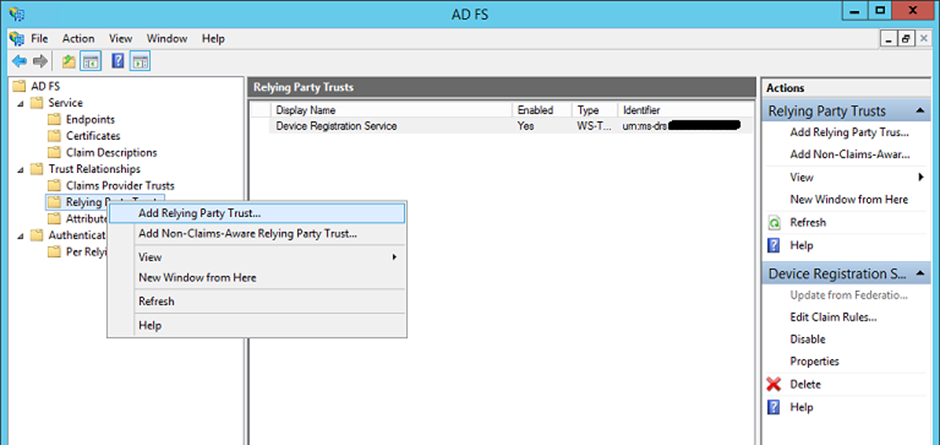Open the View submenu arrow in Actions pane
The width and height of the screenshot is (940, 445).
[920, 178]
